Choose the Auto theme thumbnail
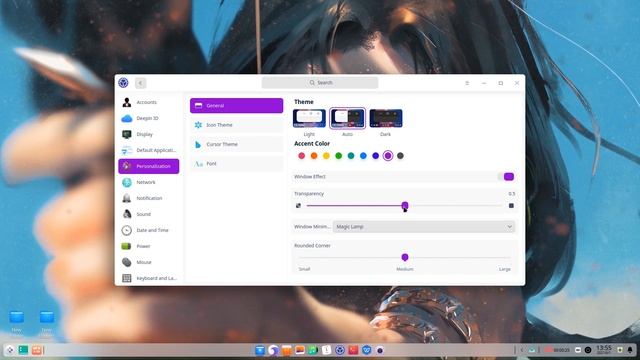 click(347, 118)
